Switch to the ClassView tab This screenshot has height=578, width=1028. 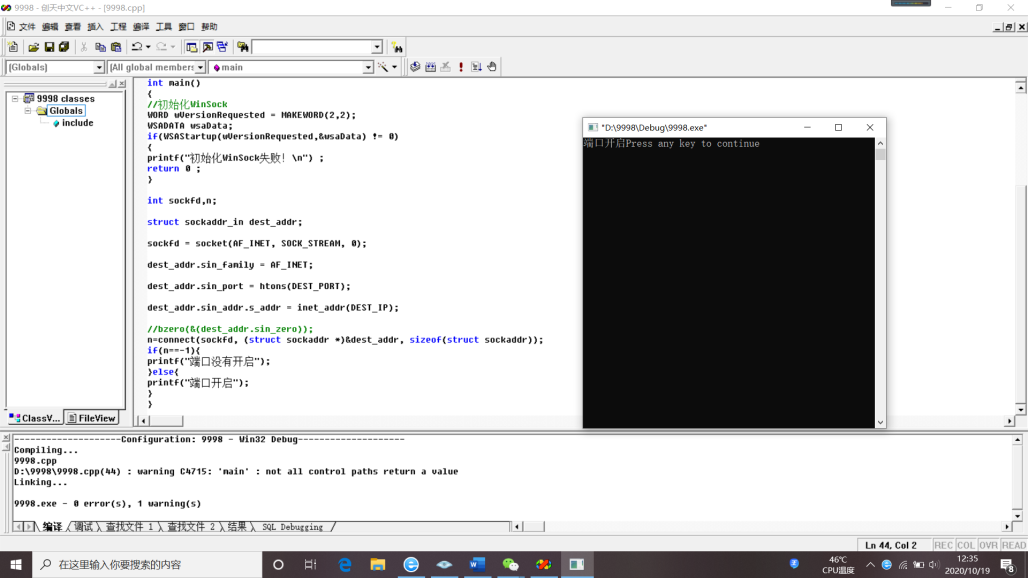pos(35,418)
